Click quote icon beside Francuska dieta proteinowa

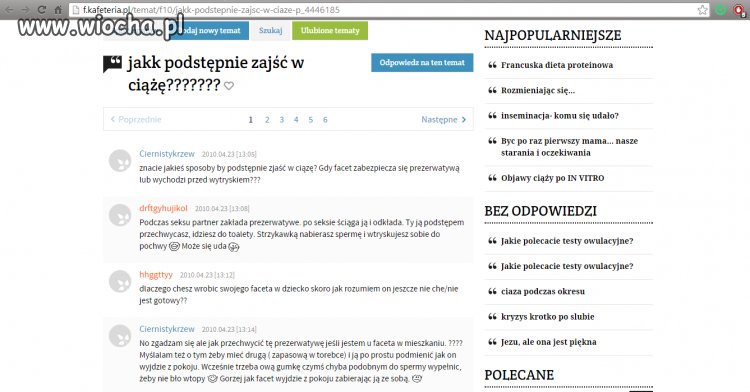[x=492, y=65]
